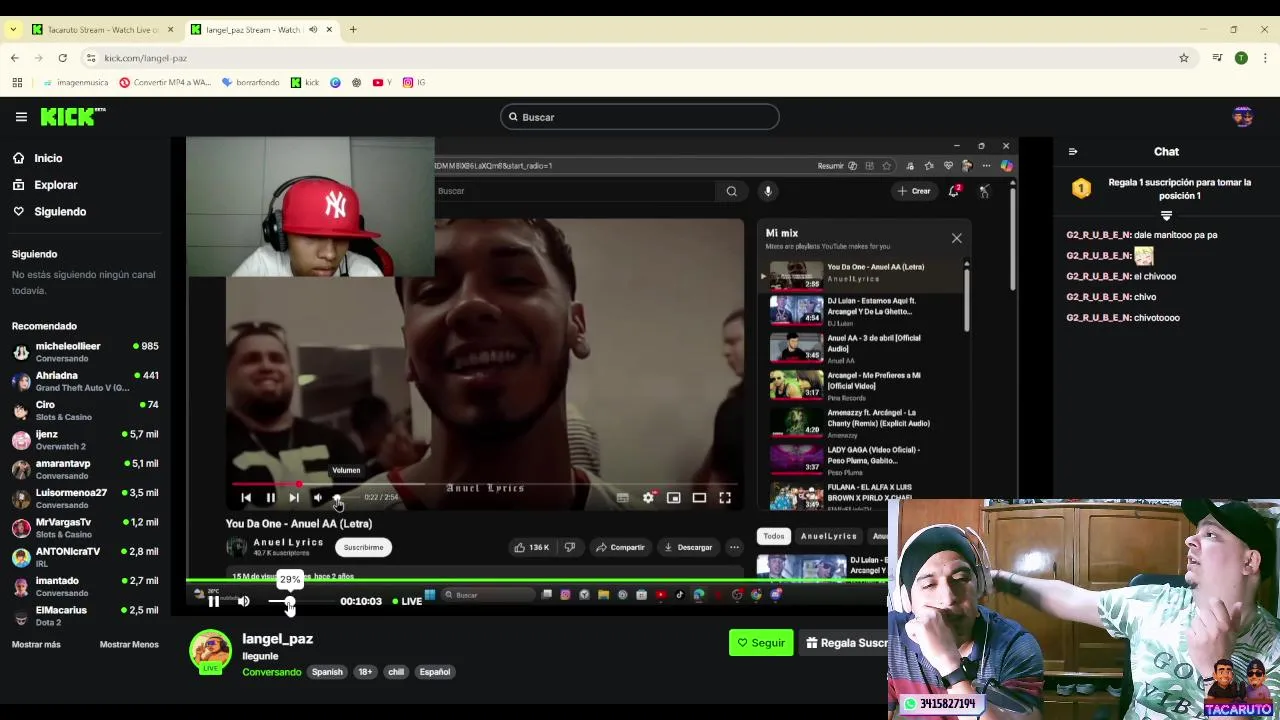Close the langel_paz Stream tab
Viewport: 1280px width, 720px height.
[329, 29]
